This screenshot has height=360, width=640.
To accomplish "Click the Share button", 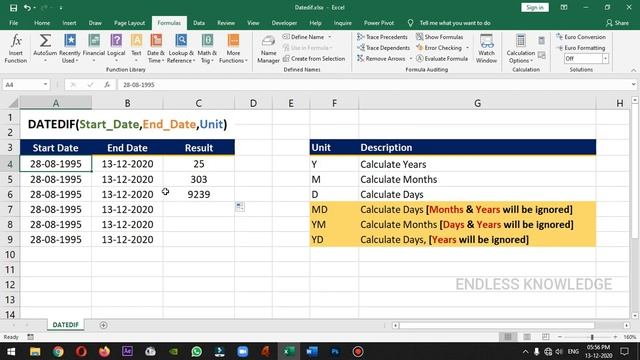I will (x=617, y=23).
